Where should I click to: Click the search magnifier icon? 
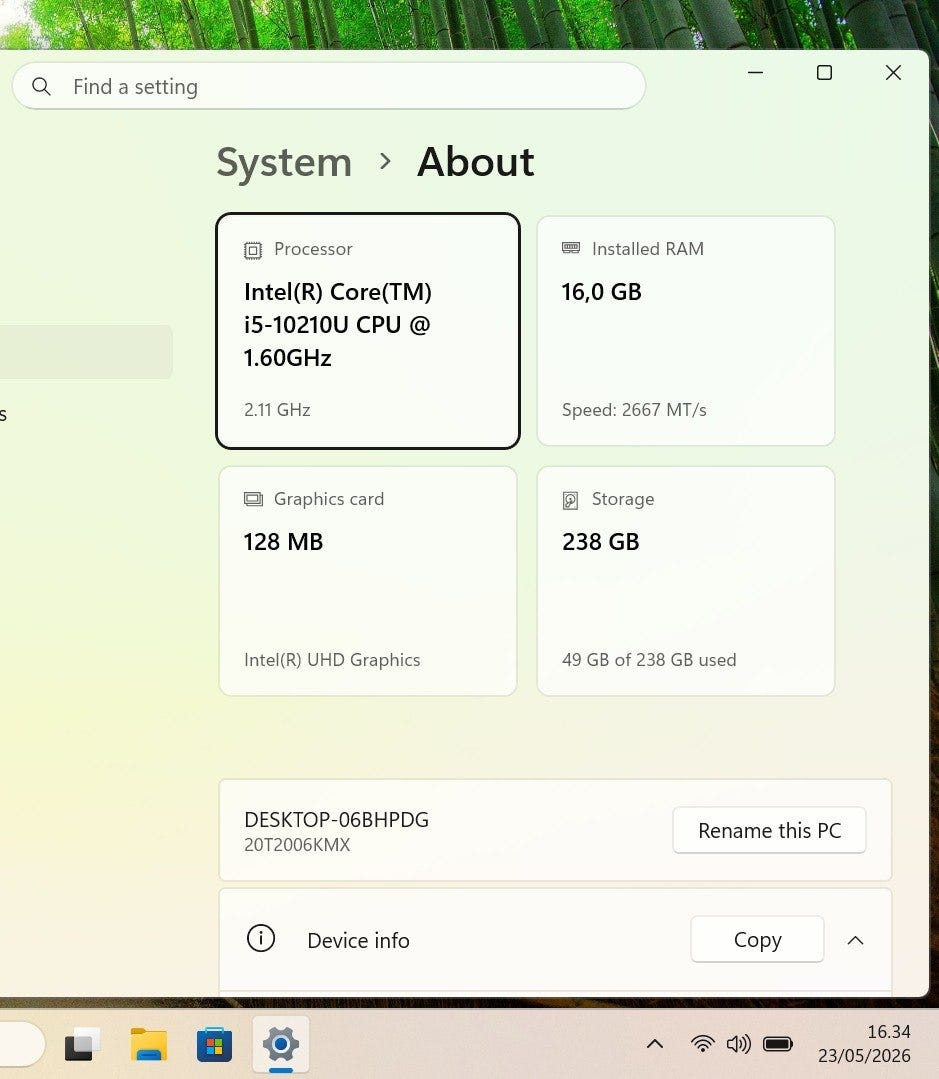tap(41, 87)
